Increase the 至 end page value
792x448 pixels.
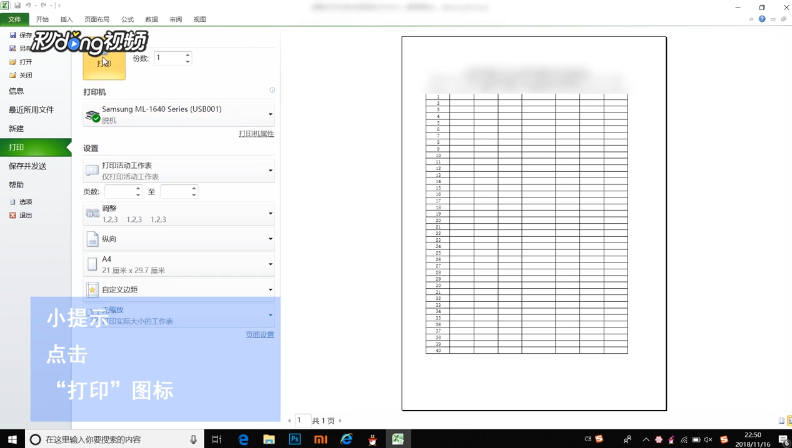tap(194, 189)
